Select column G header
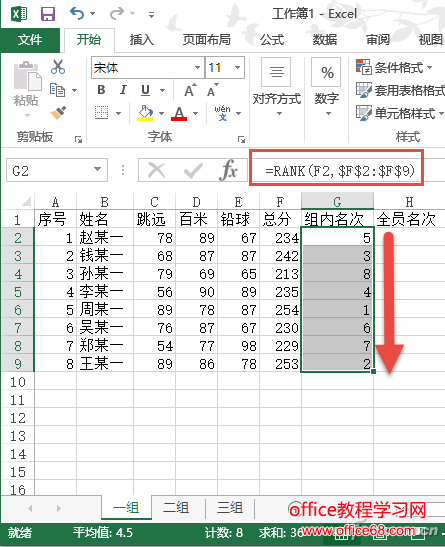Screen dimensions: 445x547 (x=337, y=202)
